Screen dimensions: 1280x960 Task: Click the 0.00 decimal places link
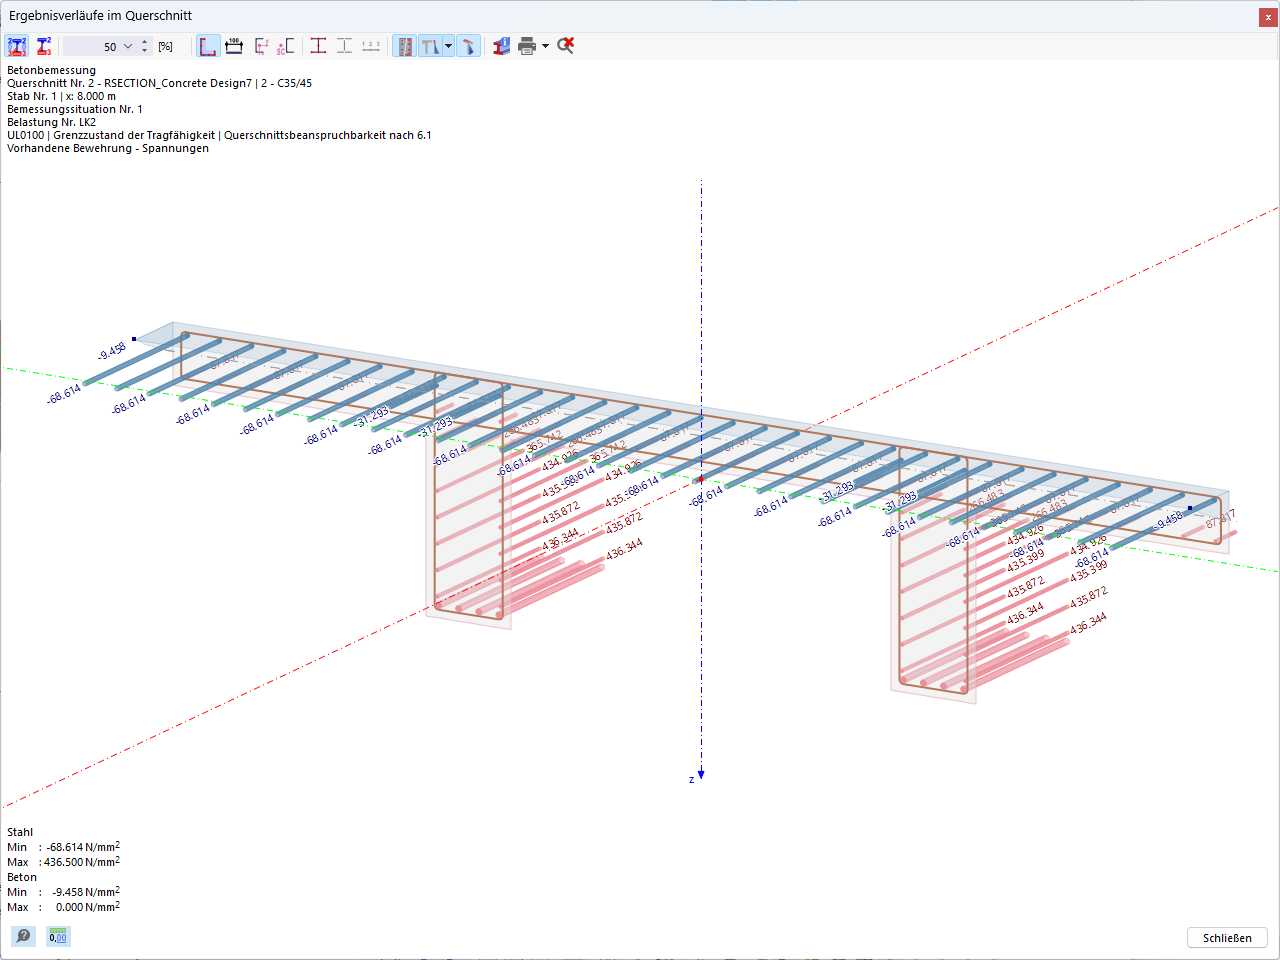click(57, 937)
